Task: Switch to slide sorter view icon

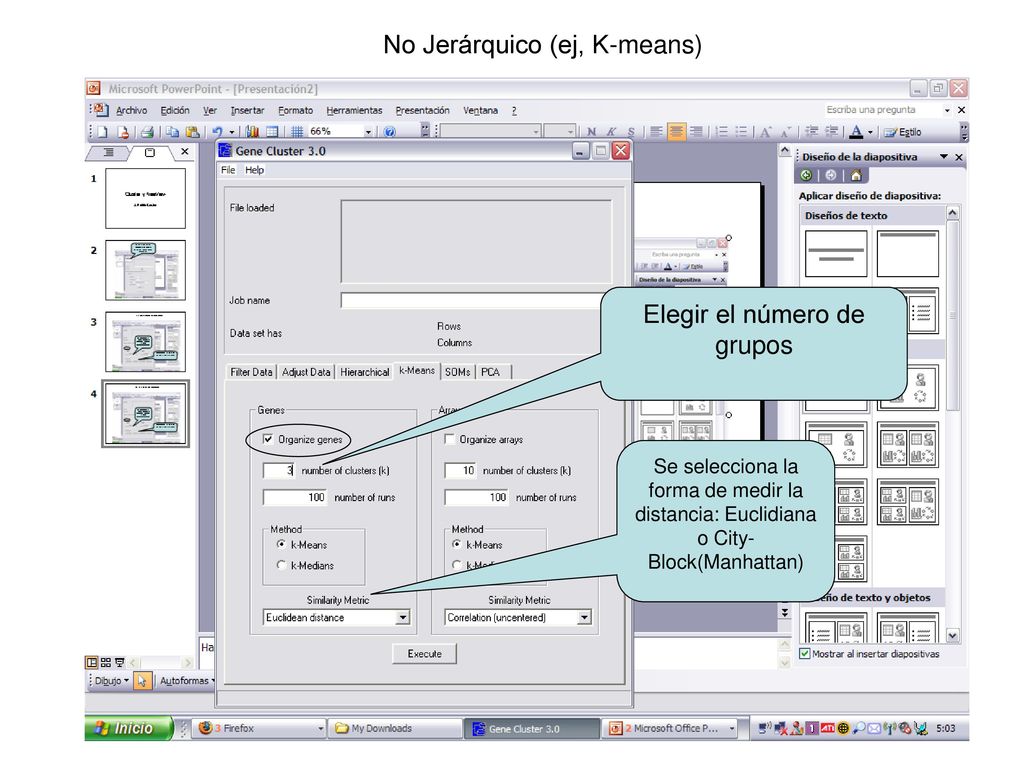Action: [x=106, y=662]
